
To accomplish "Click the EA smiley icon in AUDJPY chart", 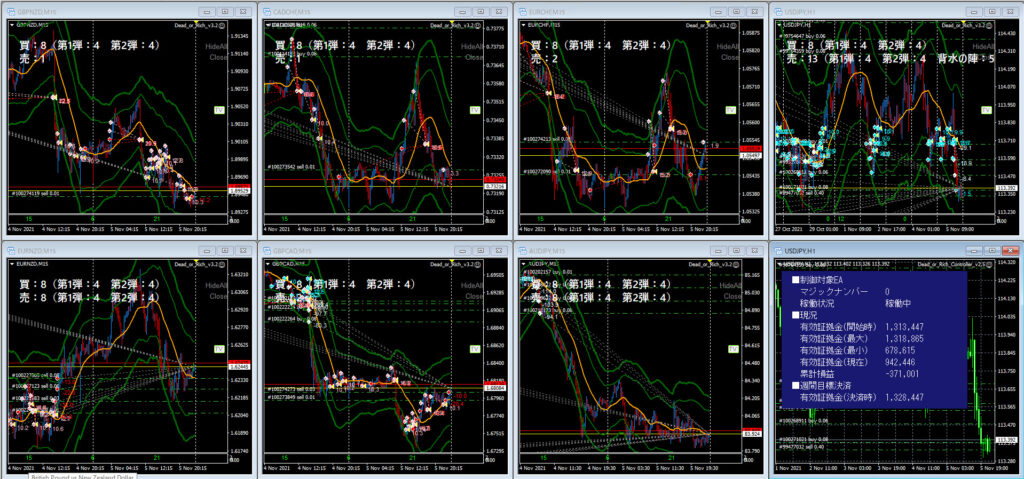I will (x=734, y=263).
